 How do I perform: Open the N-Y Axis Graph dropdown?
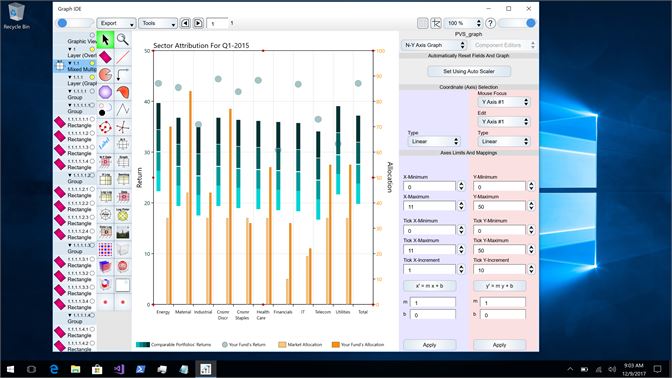pyautogui.click(x=434, y=45)
